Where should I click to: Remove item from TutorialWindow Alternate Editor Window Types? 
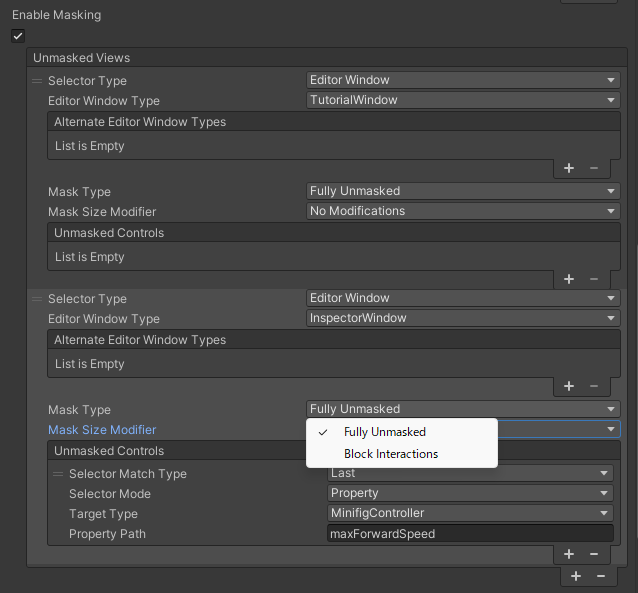[x=594, y=168]
